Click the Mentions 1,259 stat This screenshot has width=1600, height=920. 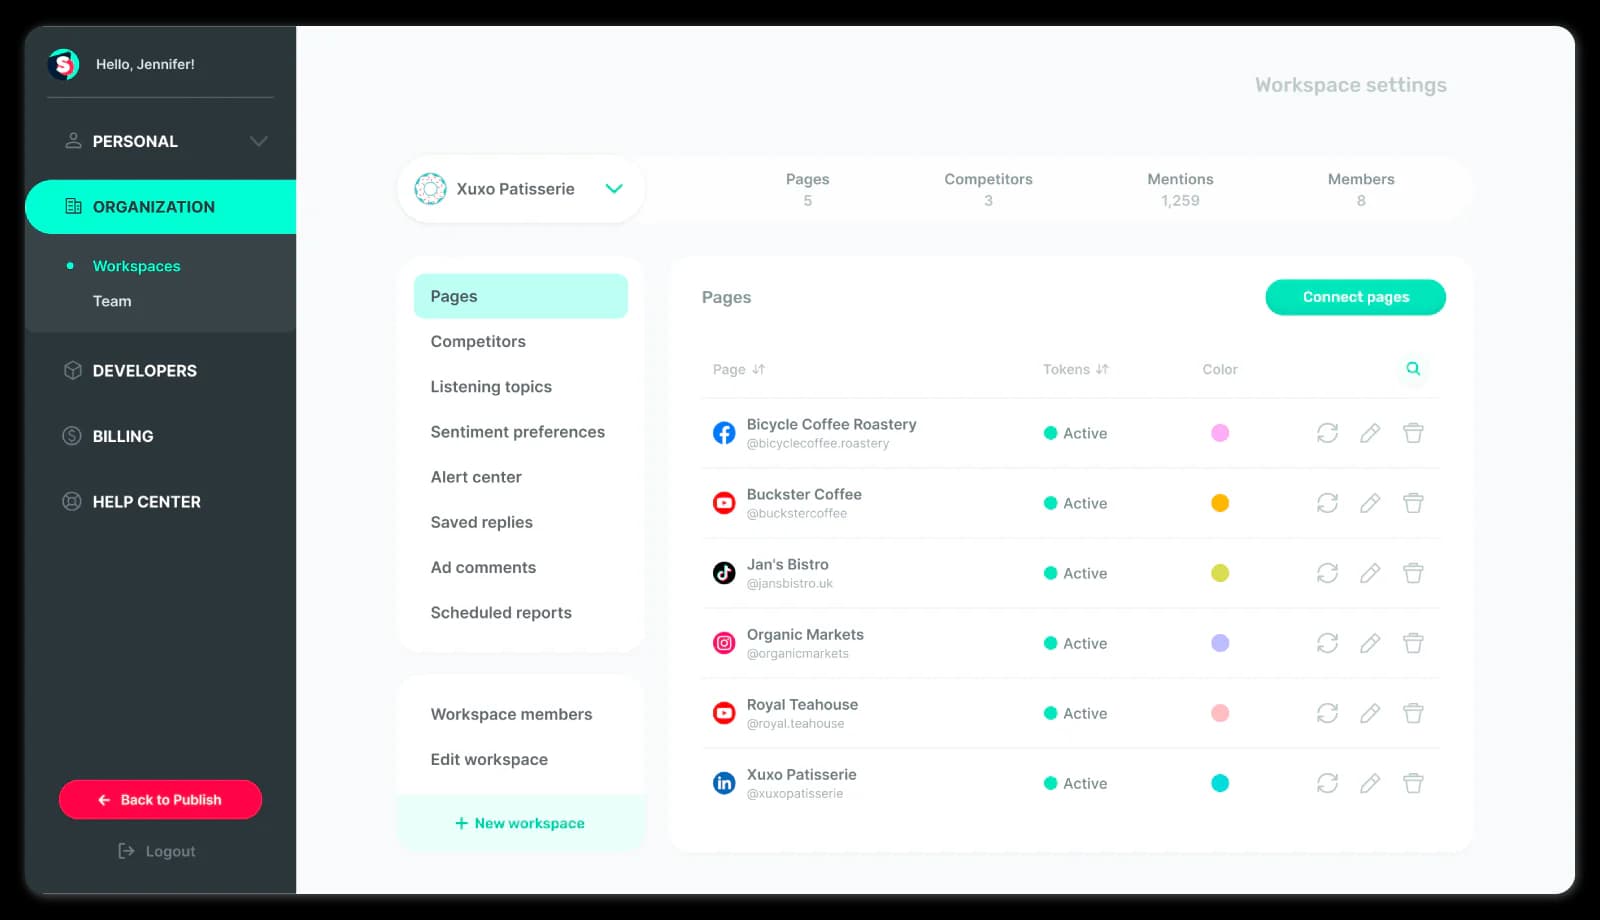tap(1180, 189)
